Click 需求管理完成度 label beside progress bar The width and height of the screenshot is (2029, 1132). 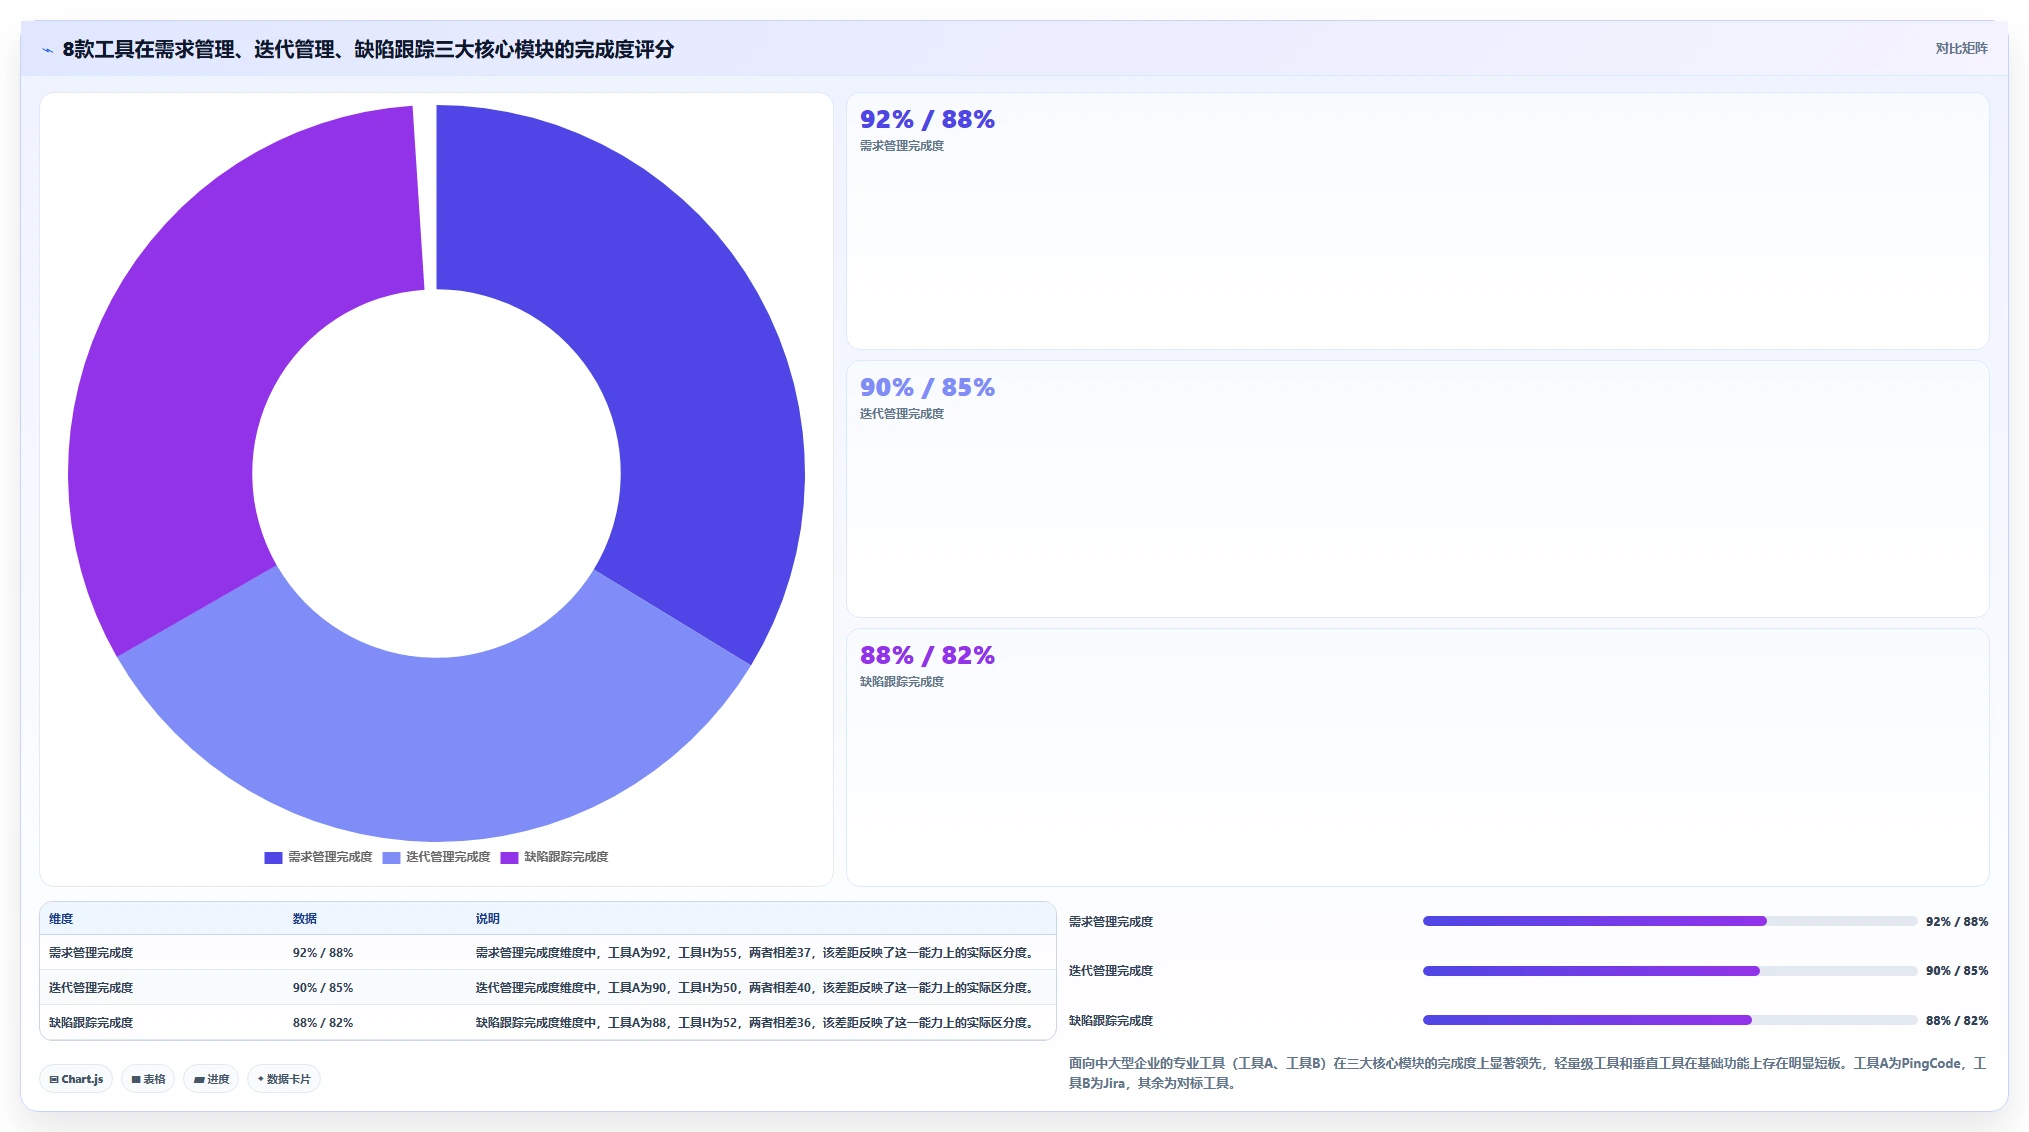1111,922
